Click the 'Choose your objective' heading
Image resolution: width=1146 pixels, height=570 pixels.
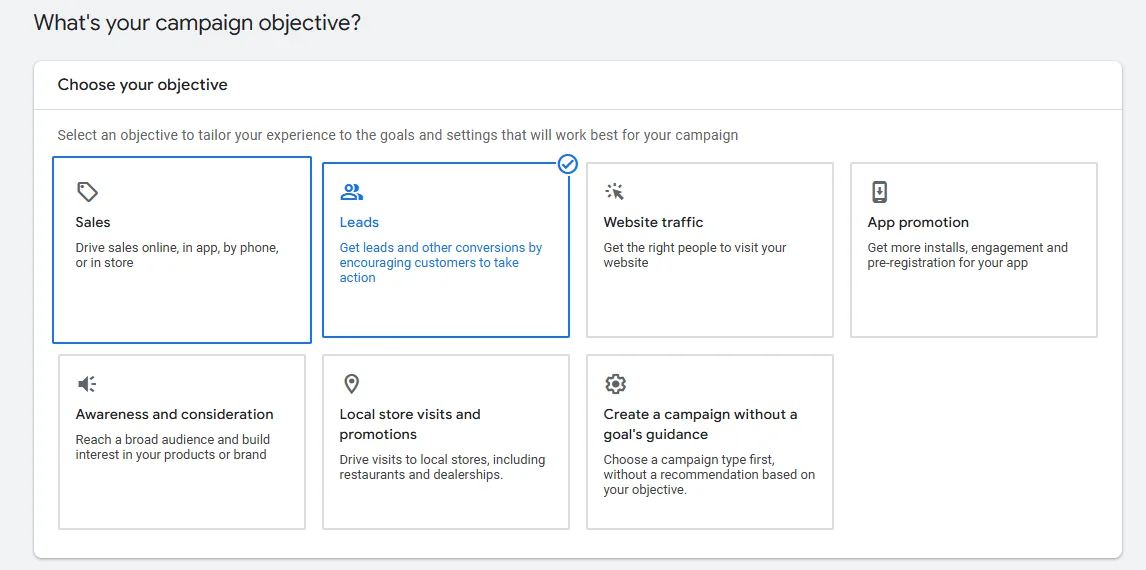click(143, 85)
